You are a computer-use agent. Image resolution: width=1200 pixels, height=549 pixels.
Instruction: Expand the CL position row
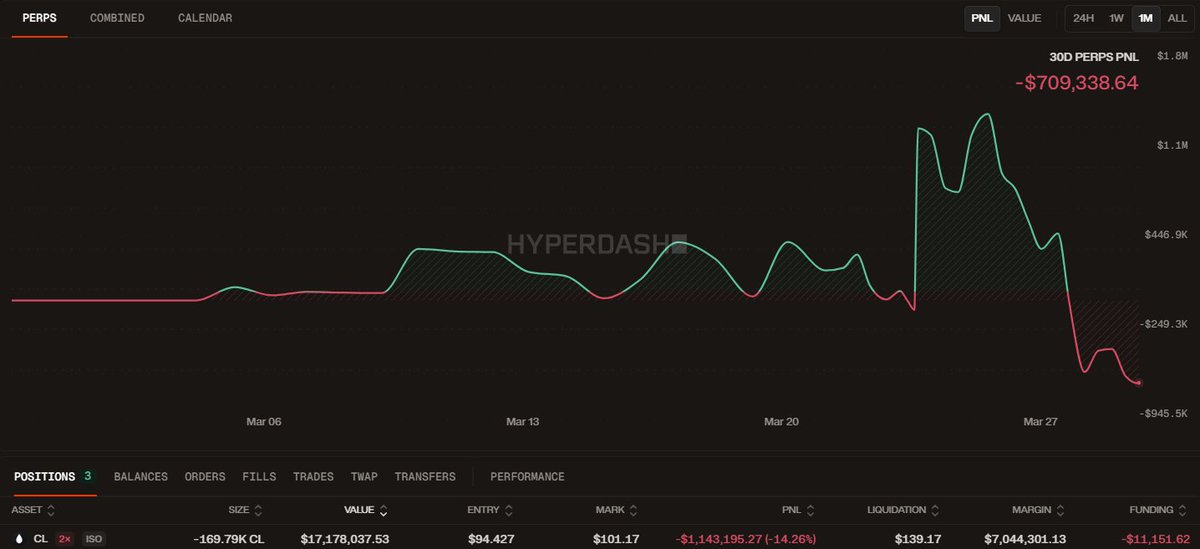tap(600, 539)
